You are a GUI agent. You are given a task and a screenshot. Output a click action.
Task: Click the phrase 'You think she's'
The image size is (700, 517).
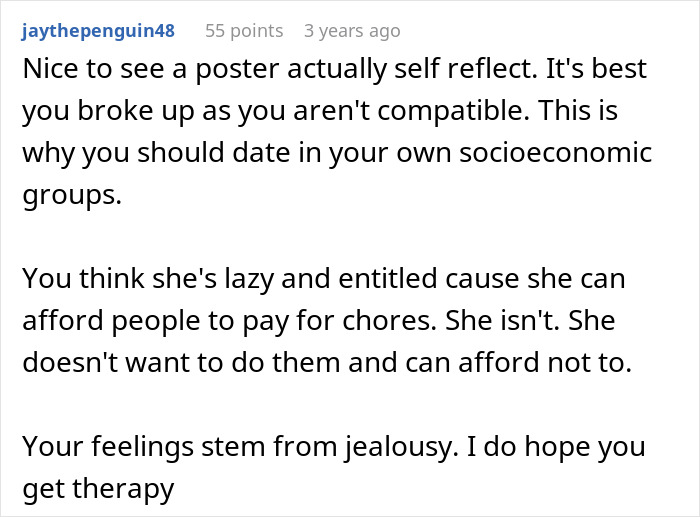tap(111, 278)
